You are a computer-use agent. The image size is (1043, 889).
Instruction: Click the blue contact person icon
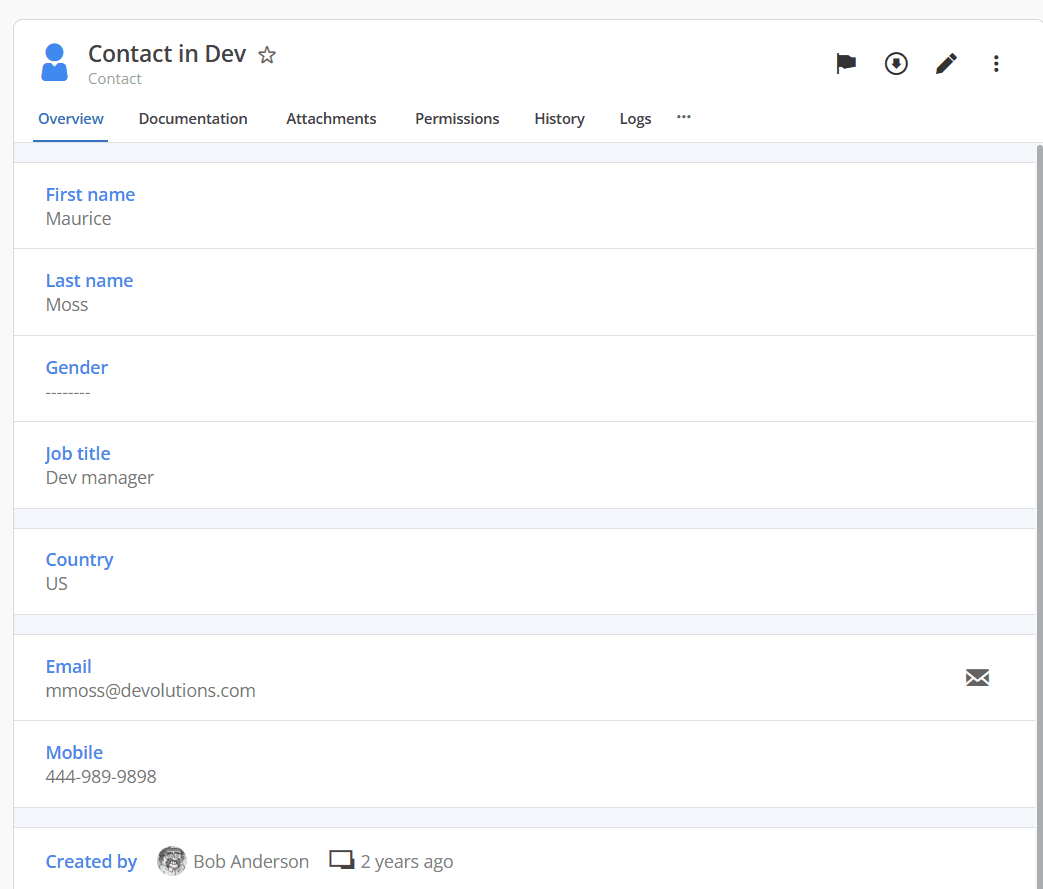[x=55, y=63]
